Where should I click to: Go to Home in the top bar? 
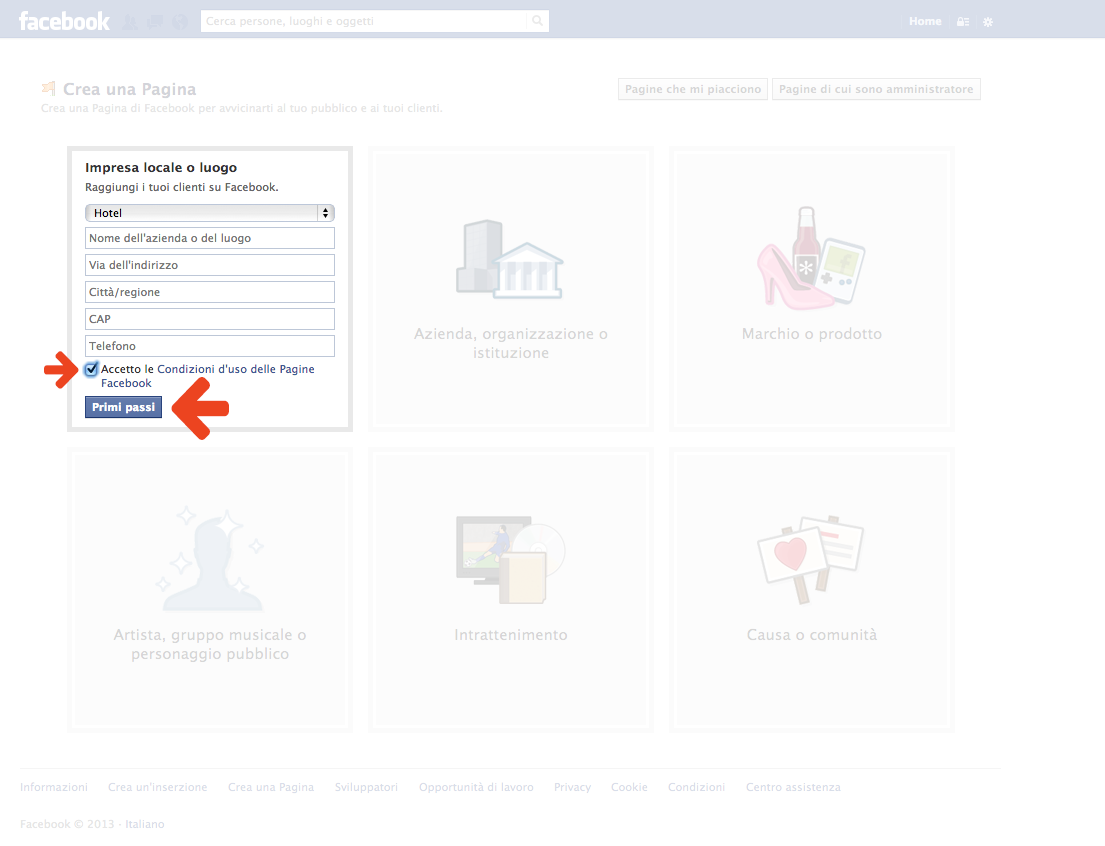(x=925, y=22)
